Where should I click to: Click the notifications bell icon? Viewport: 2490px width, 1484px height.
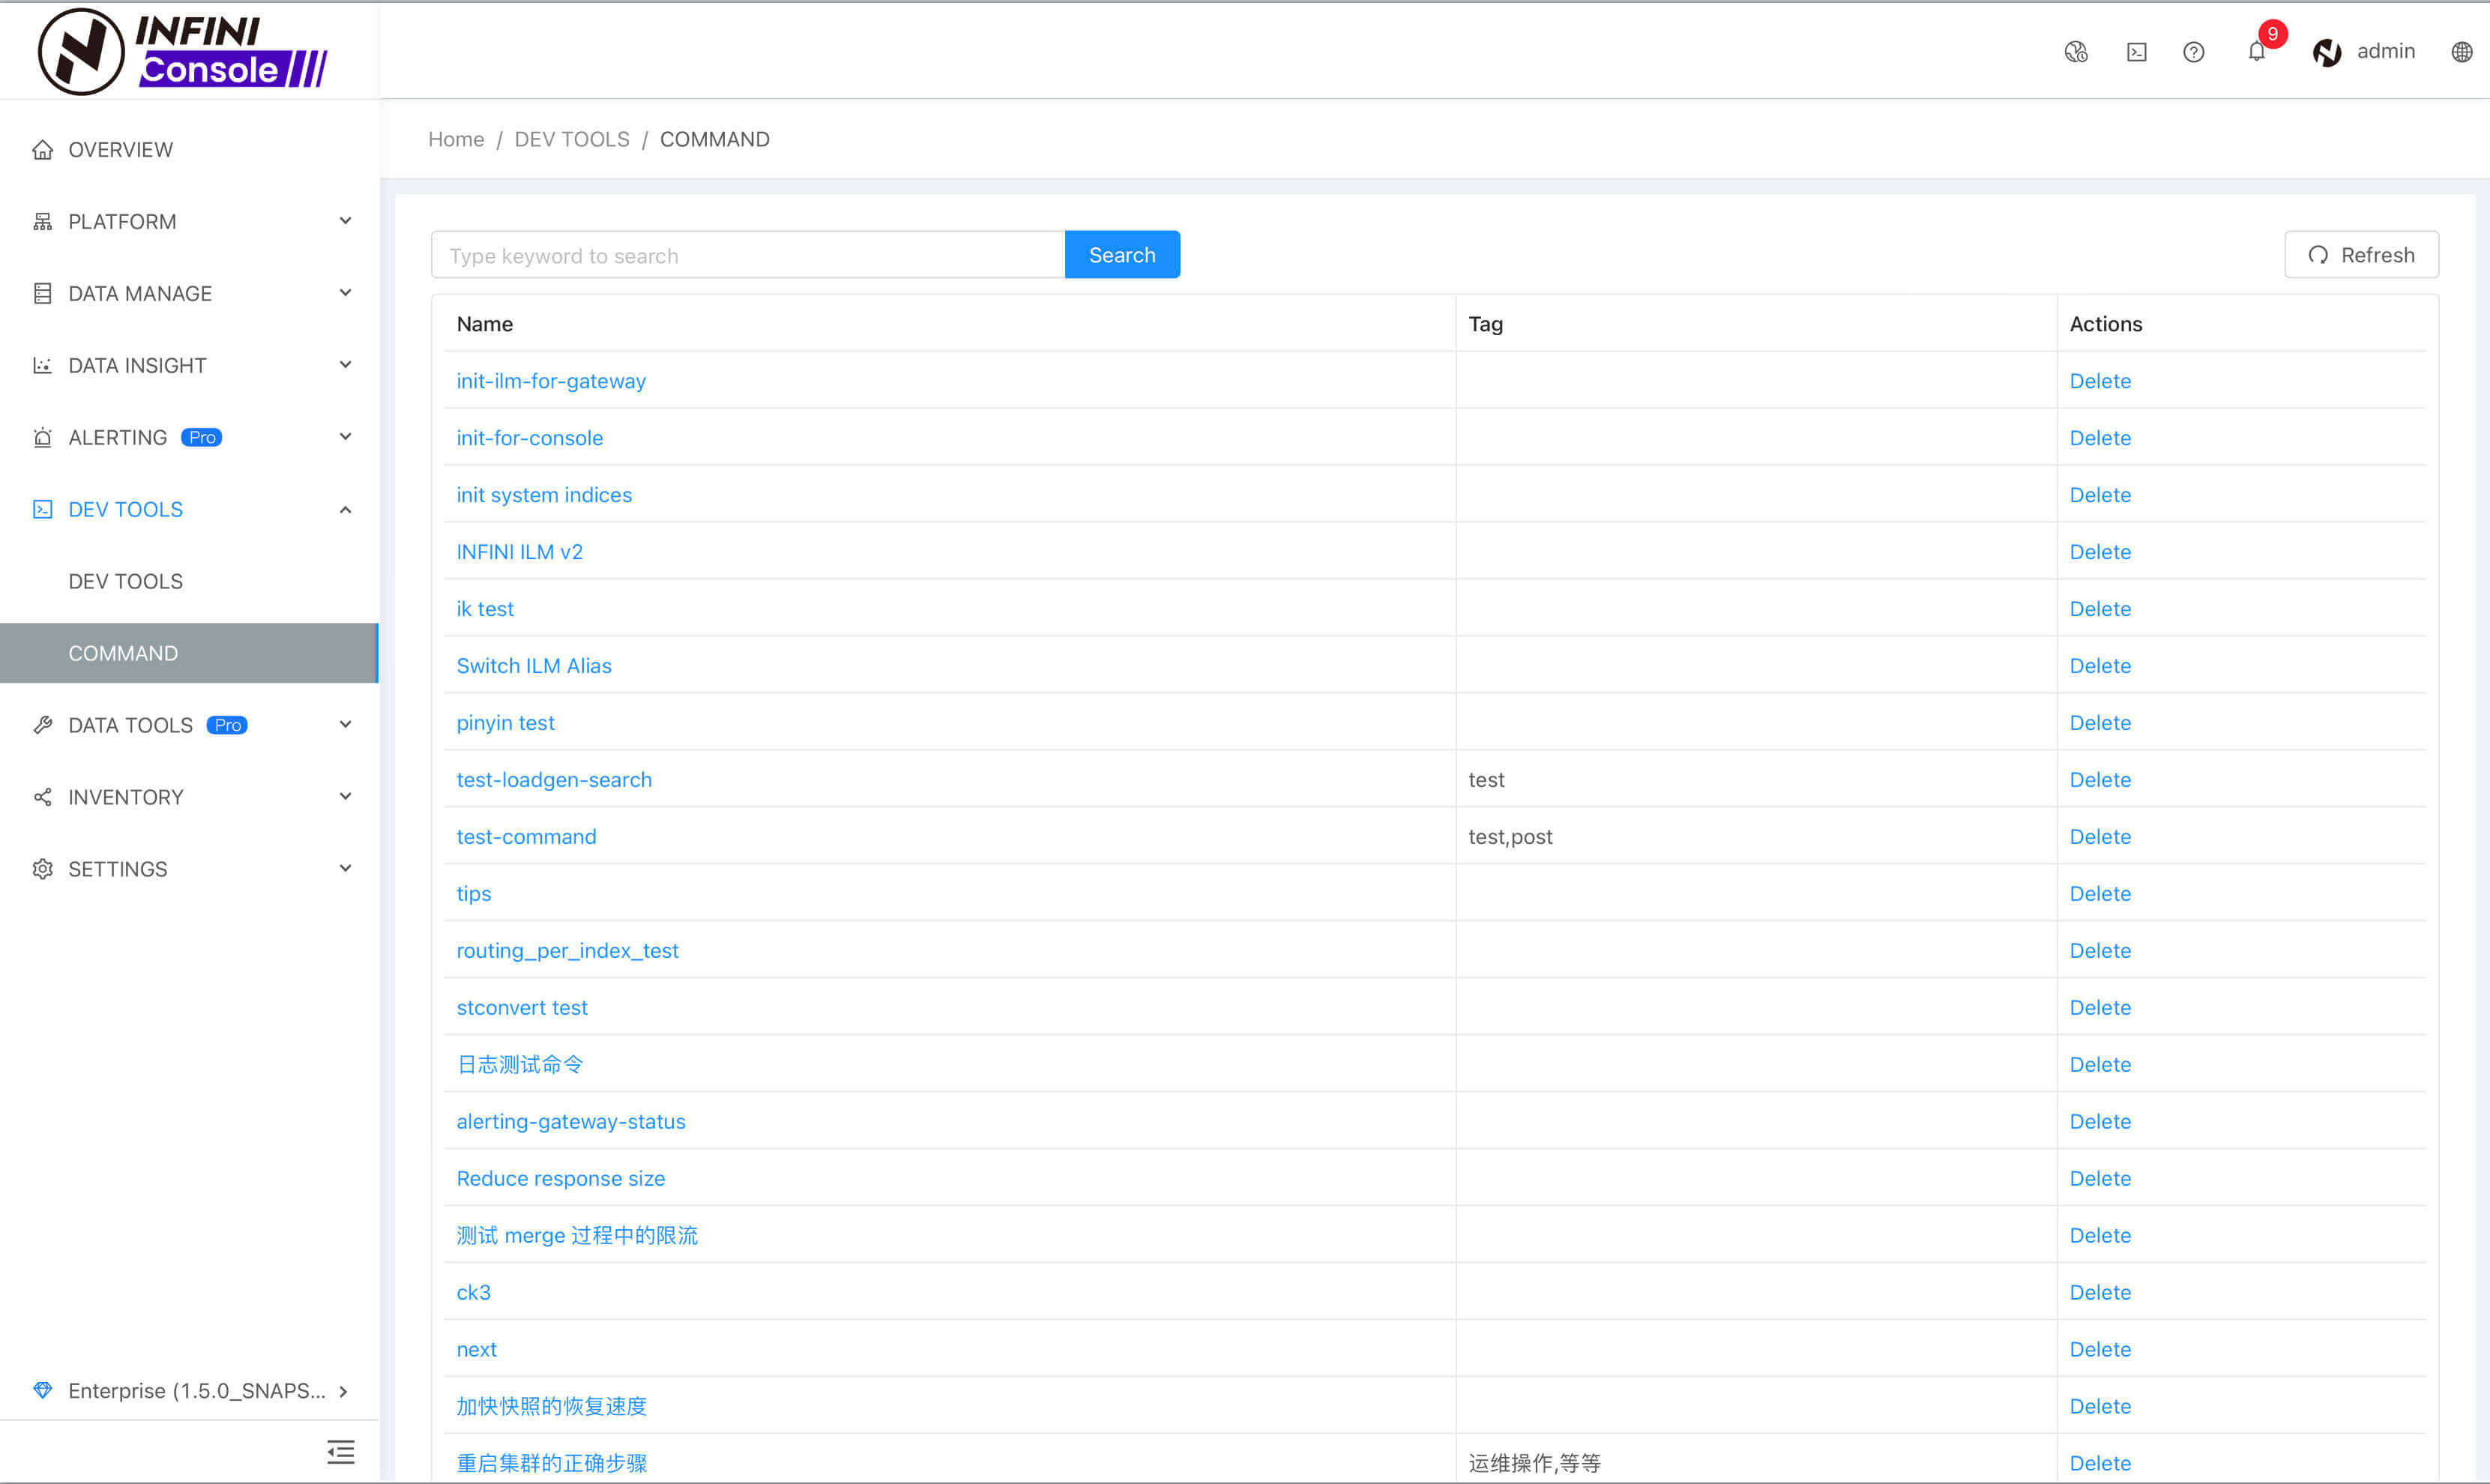(x=2257, y=51)
